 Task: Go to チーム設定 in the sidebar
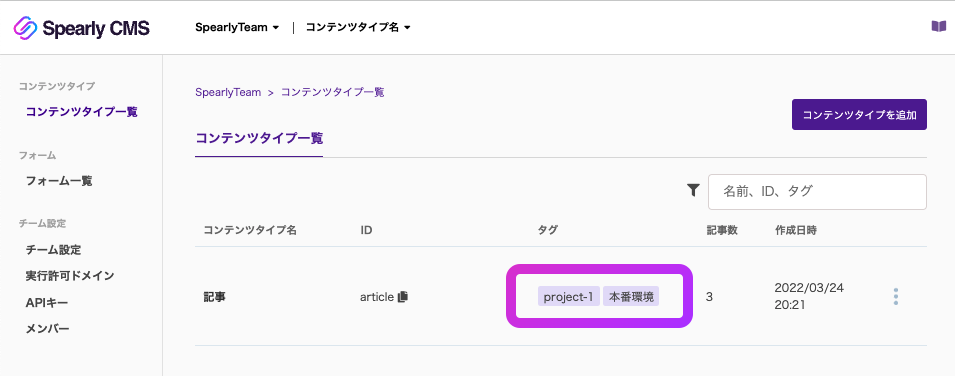click(x=54, y=250)
